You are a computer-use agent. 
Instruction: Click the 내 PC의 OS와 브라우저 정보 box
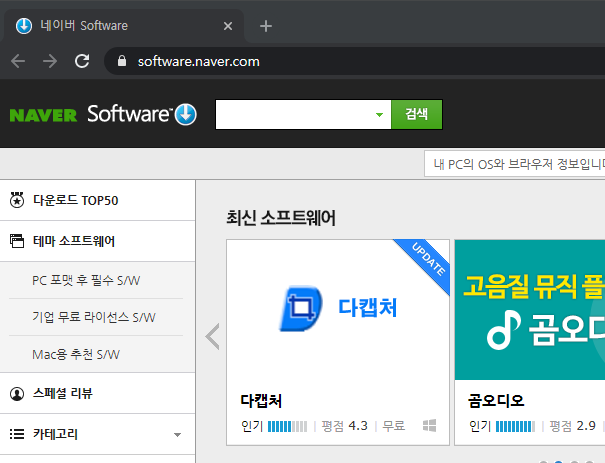pyautogui.click(x=515, y=164)
